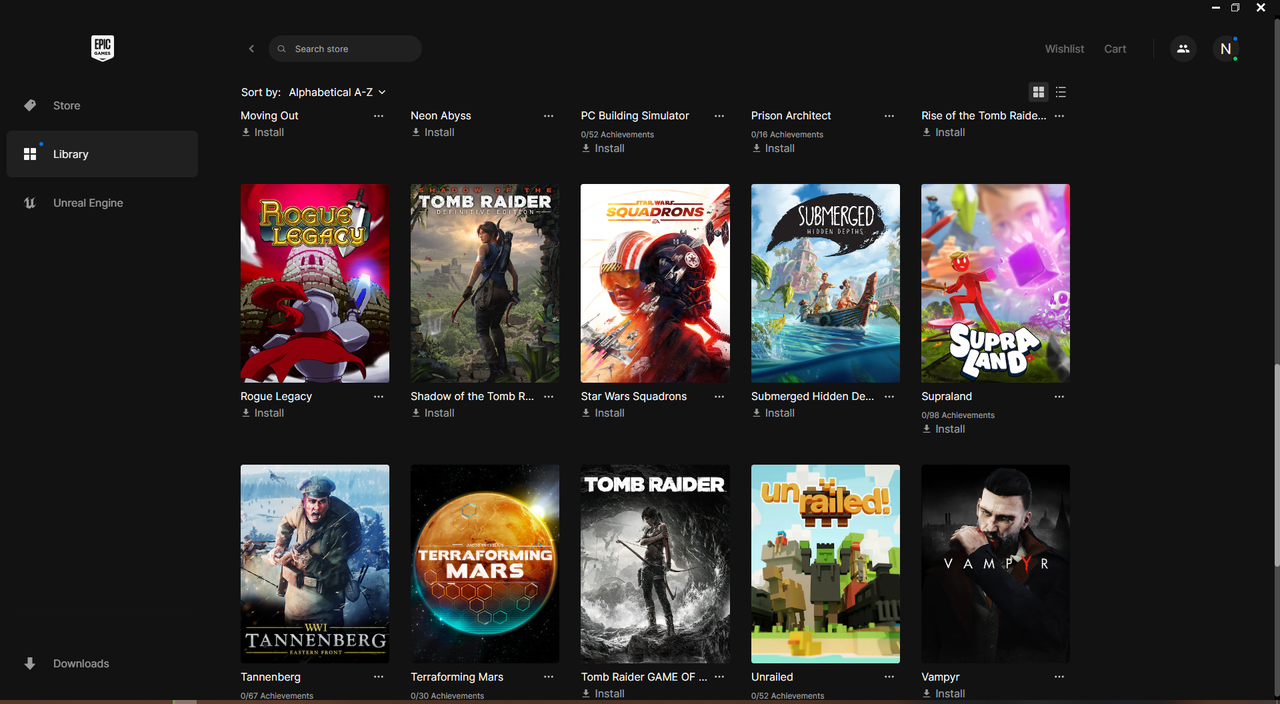The width and height of the screenshot is (1280, 704).
Task: Open options menu for Submerged Hidden Depths
Action: 889,397
